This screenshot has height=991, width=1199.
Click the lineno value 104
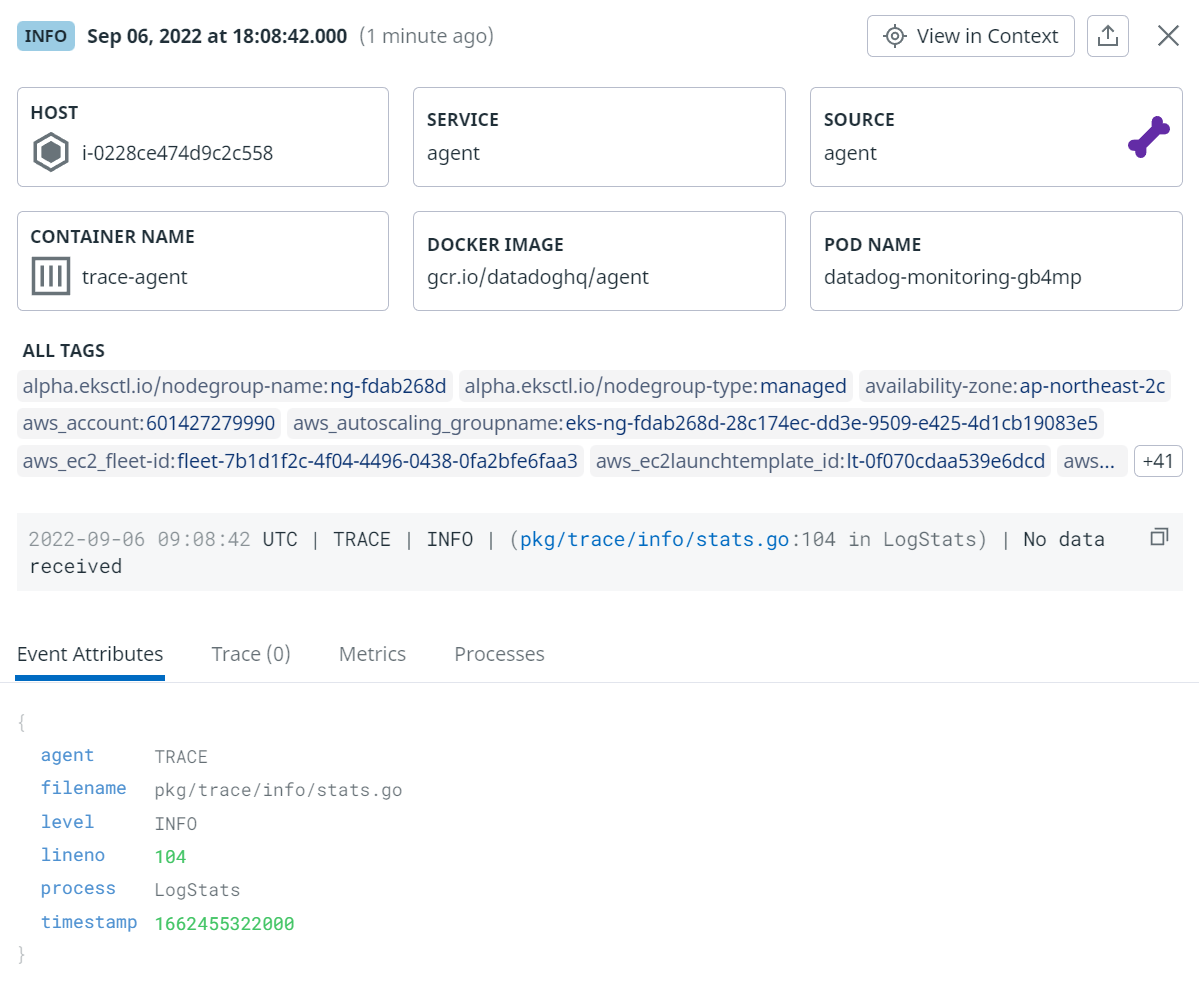tap(171, 857)
